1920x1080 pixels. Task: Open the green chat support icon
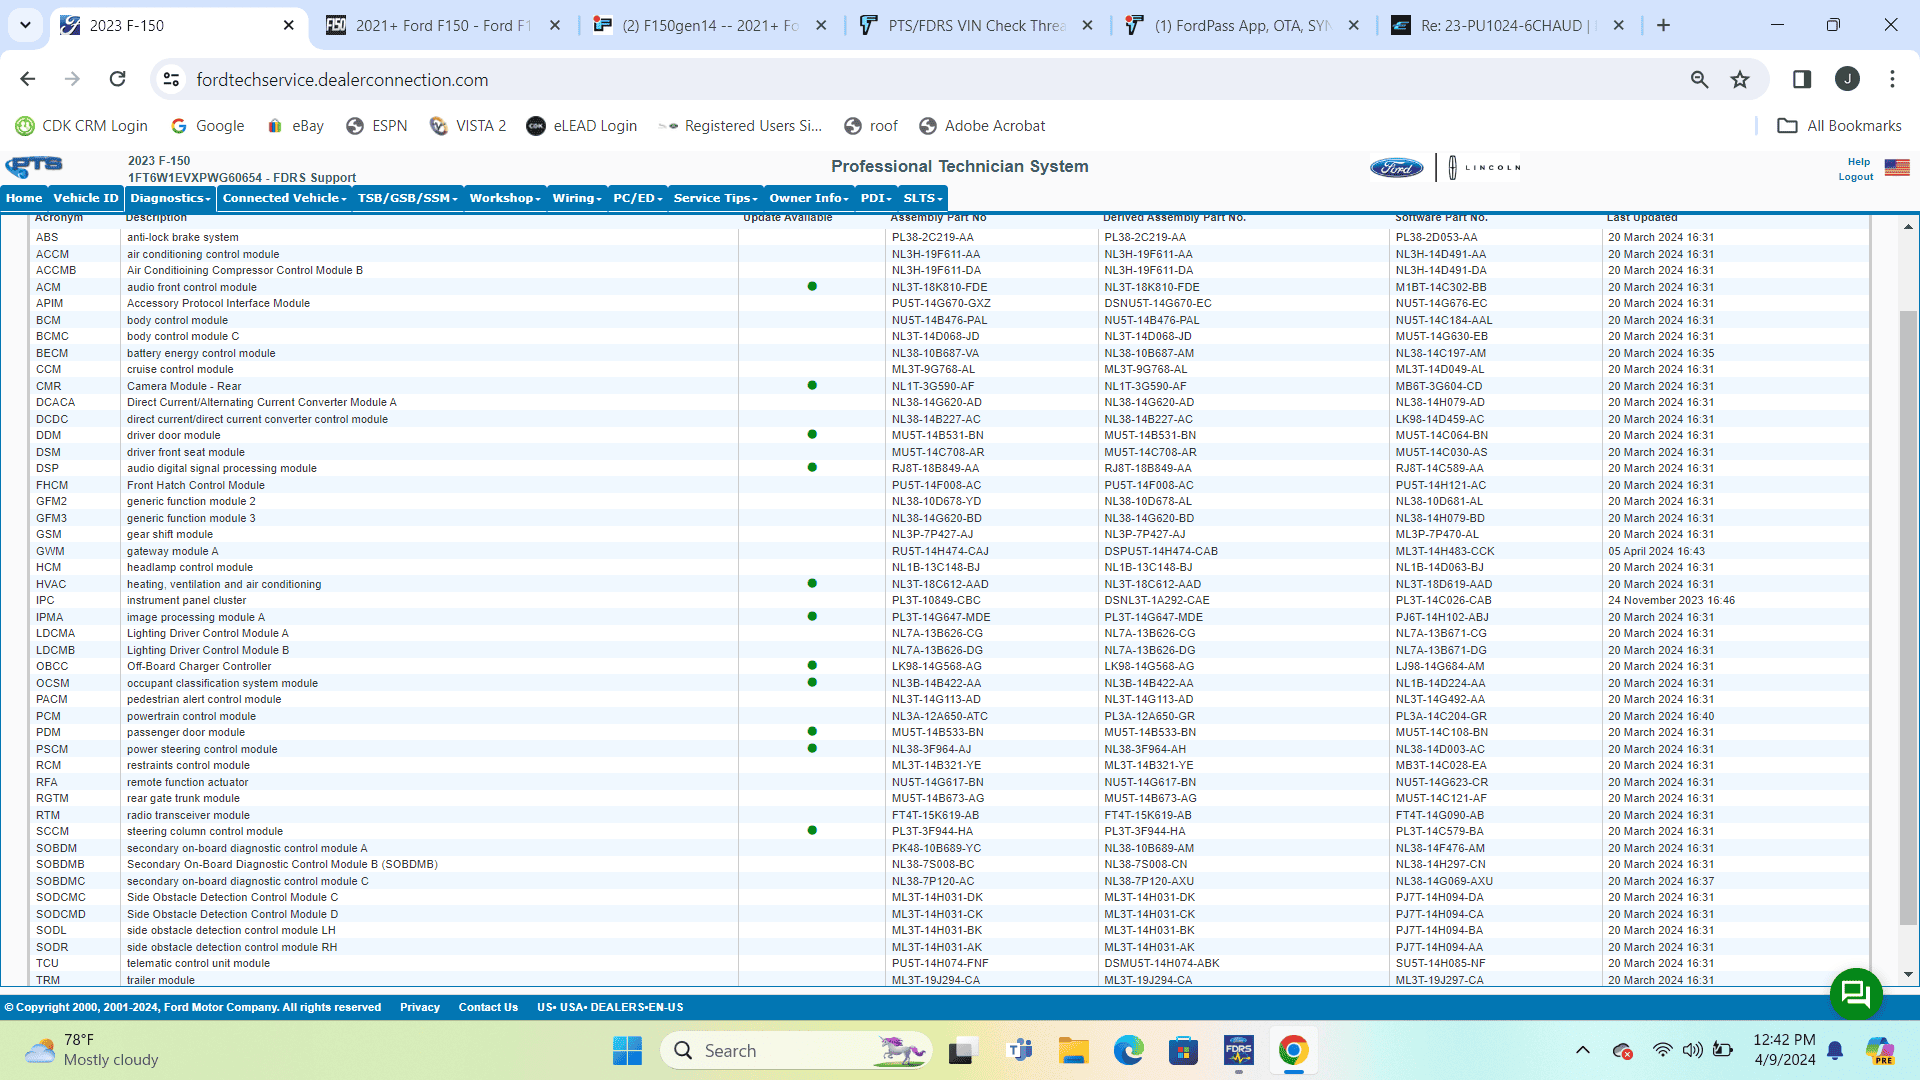(1856, 993)
